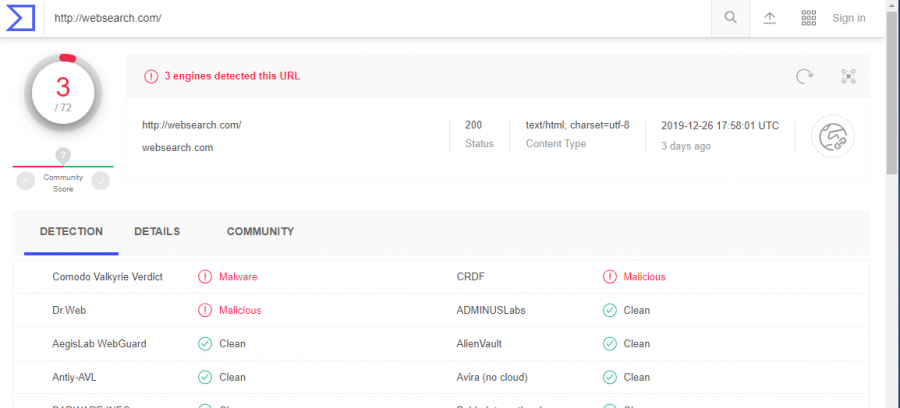Click the 'Community Score' label
Viewport: 900px width, 408px height.
(63, 183)
